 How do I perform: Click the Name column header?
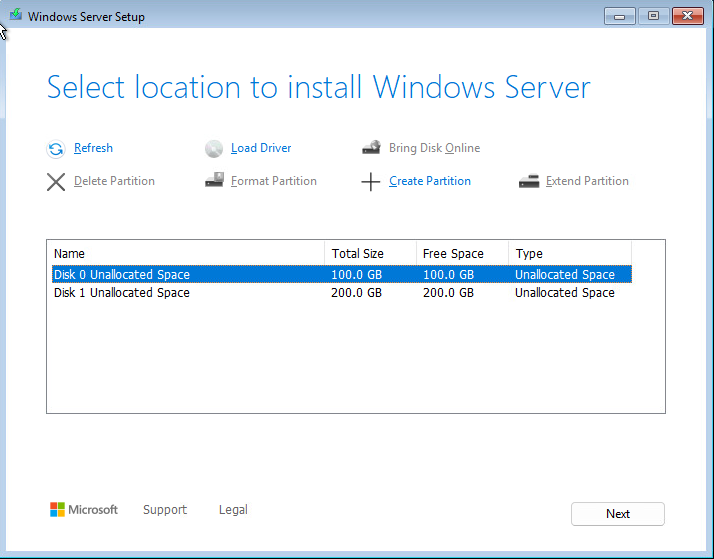click(188, 253)
